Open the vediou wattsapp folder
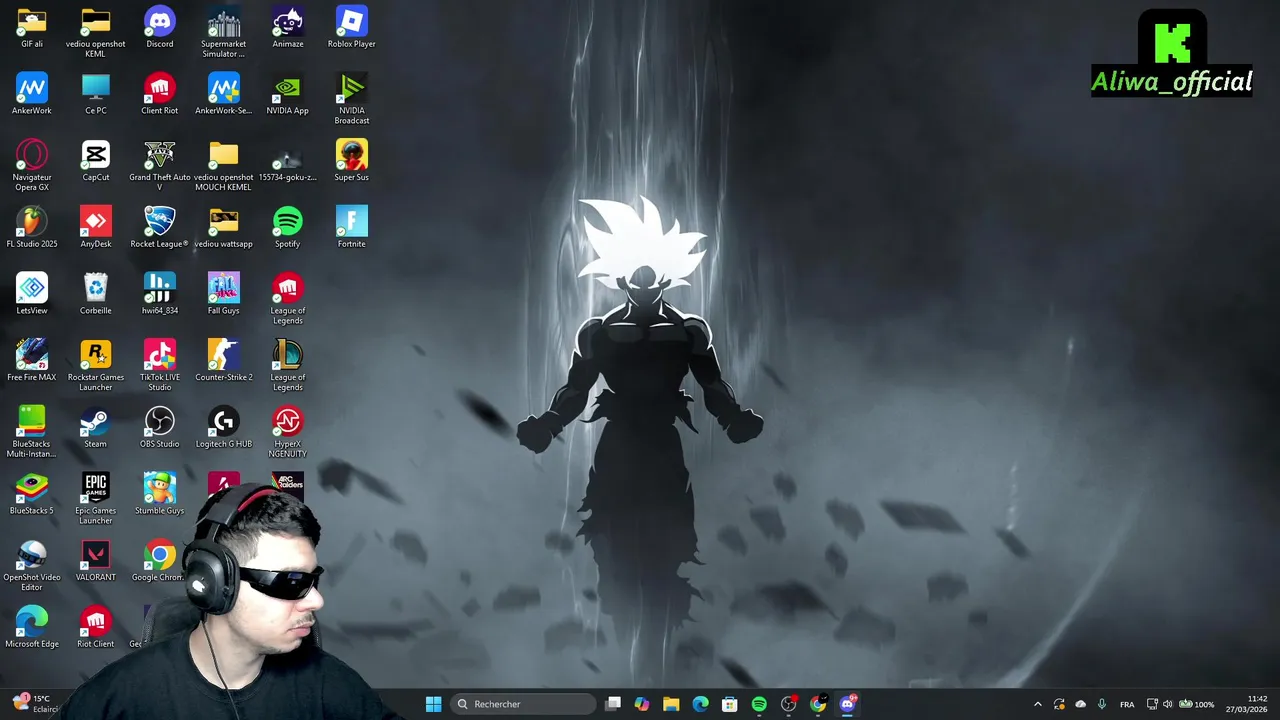Image resolution: width=1280 pixels, height=720 pixels. (224, 227)
